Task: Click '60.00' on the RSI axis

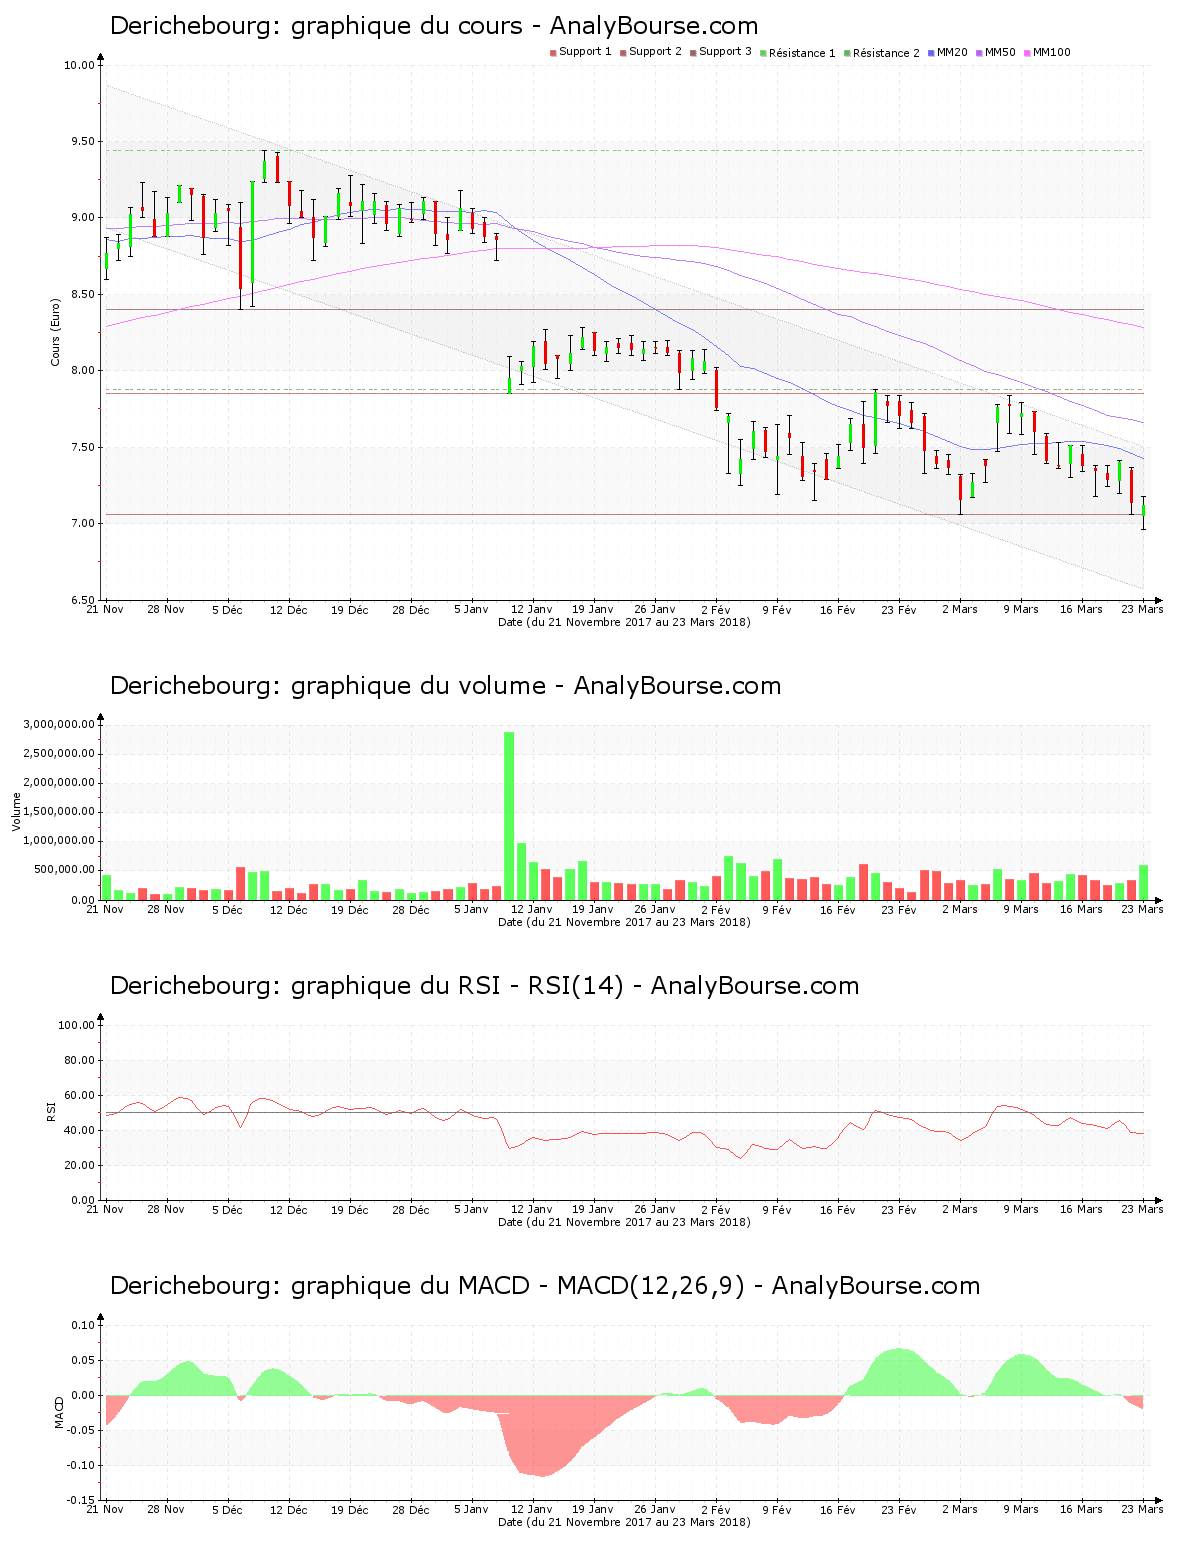Action: (x=80, y=1095)
